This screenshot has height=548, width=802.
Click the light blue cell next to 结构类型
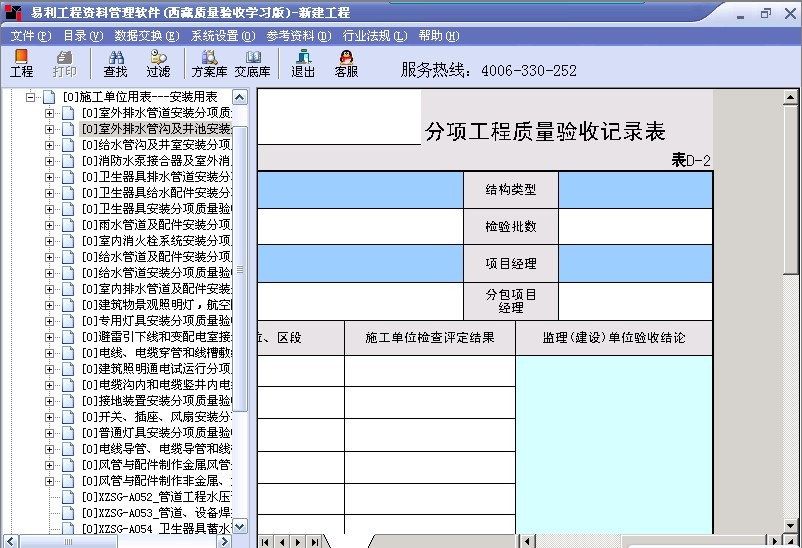635,190
